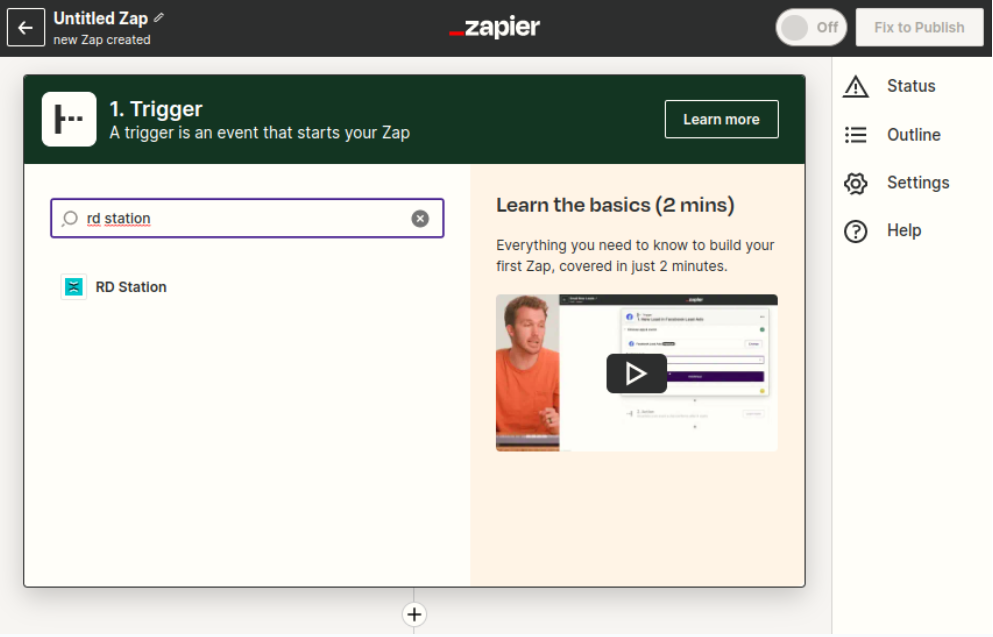
Task: Click the Learn more button
Action: pyautogui.click(x=721, y=118)
